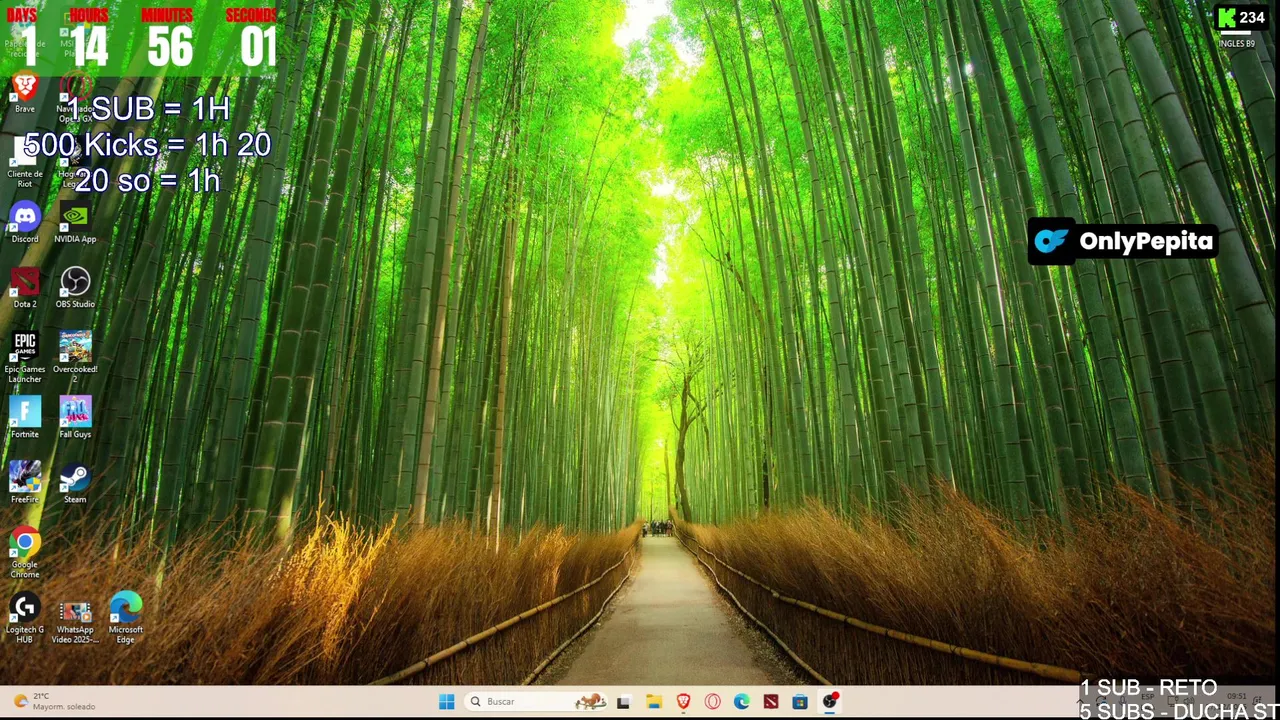Click the OnlyPepita overlay badge

1123,241
